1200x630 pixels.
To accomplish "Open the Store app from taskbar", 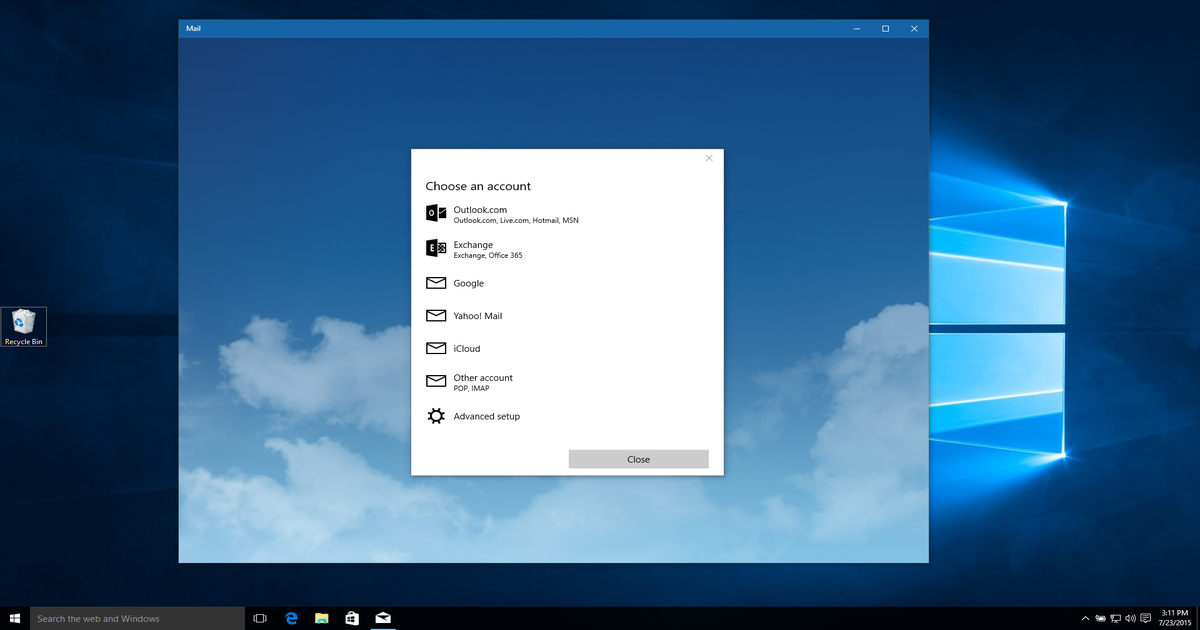I will click(352, 618).
